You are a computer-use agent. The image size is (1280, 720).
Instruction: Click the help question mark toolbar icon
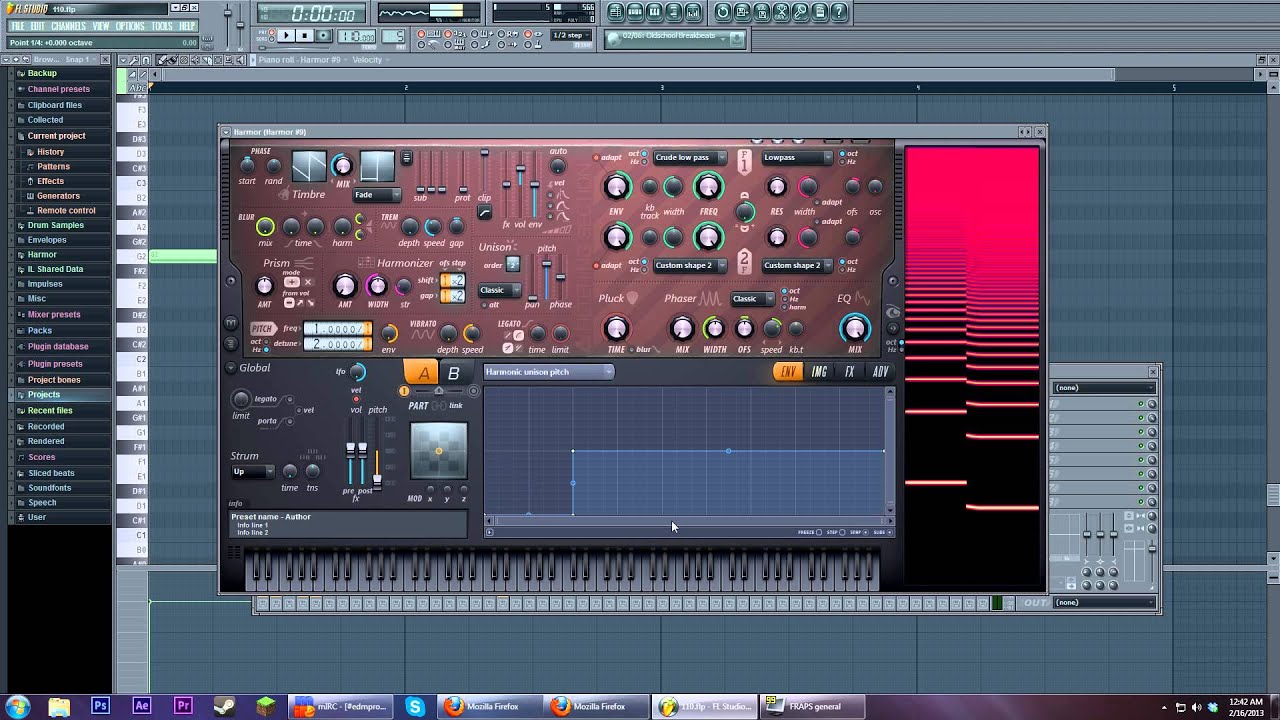[x=839, y=13]
